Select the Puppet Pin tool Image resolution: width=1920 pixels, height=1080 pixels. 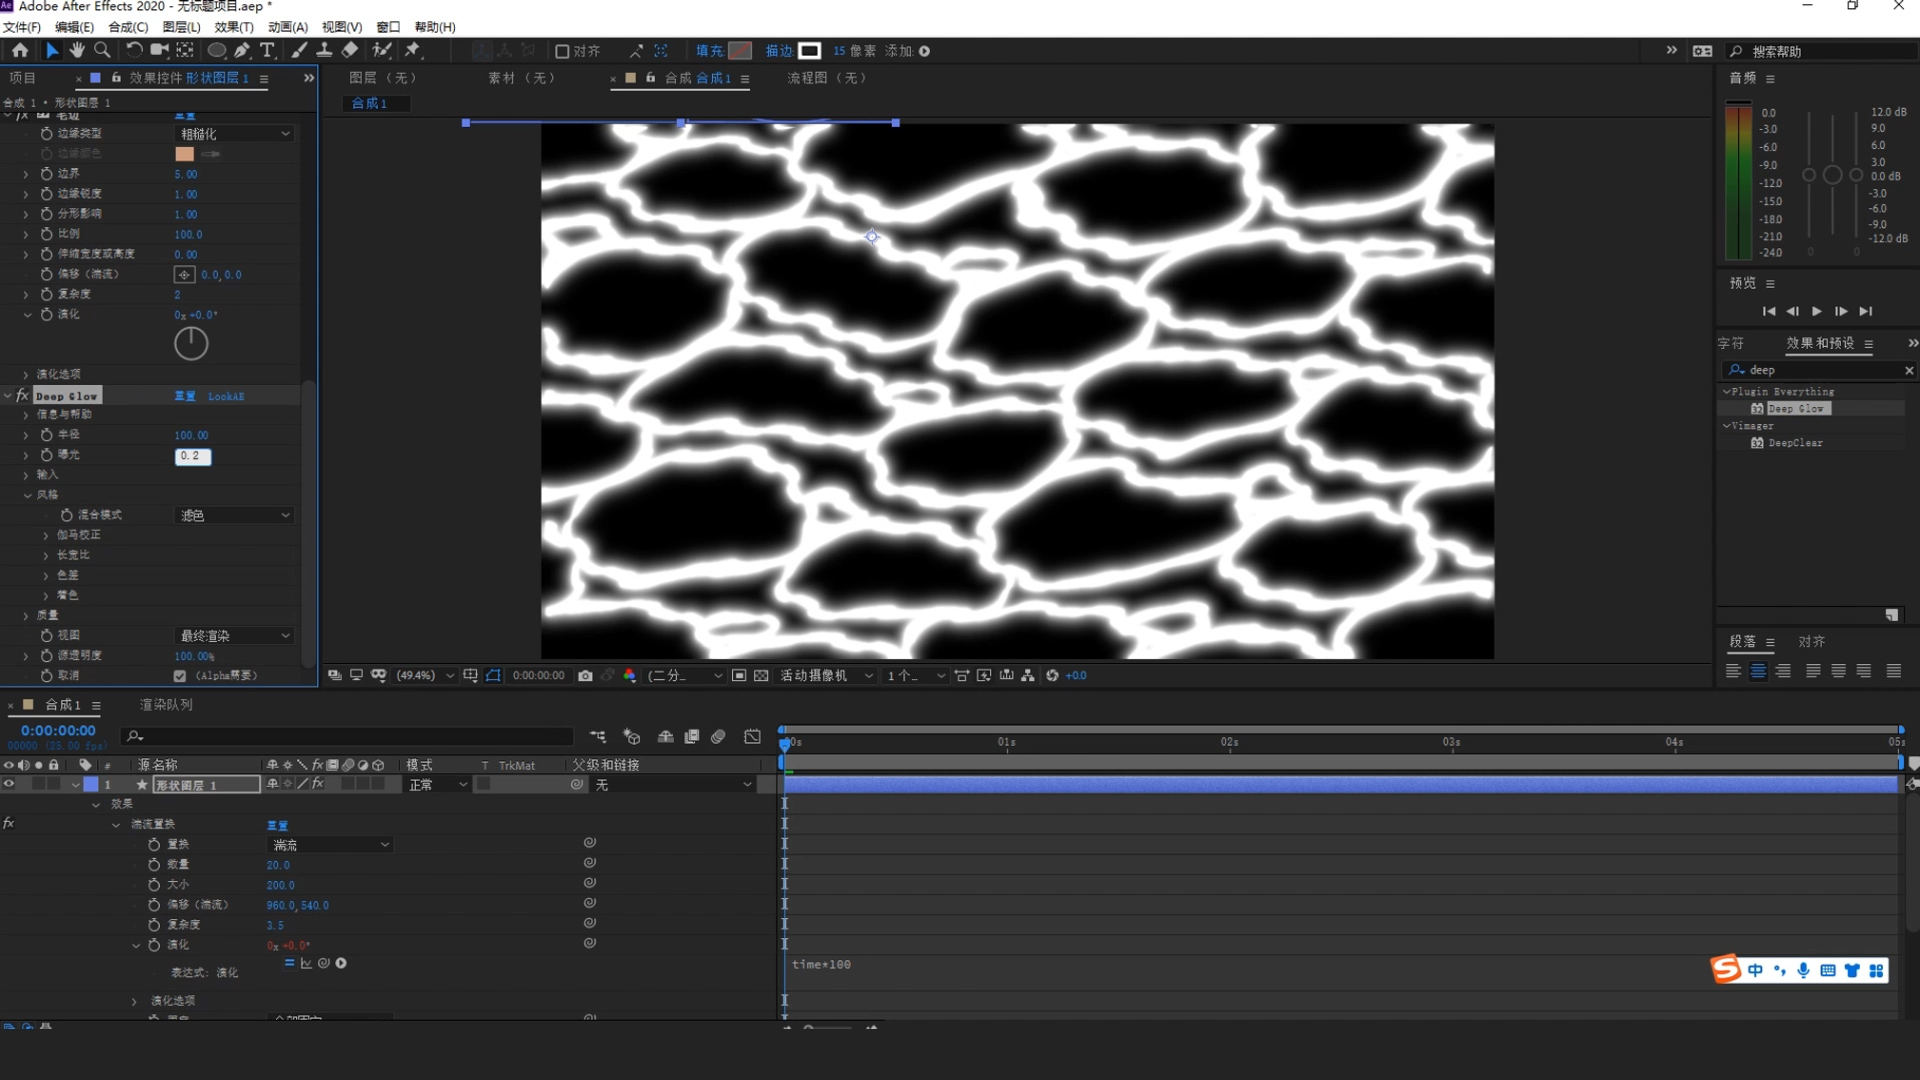tap(412, 50)
